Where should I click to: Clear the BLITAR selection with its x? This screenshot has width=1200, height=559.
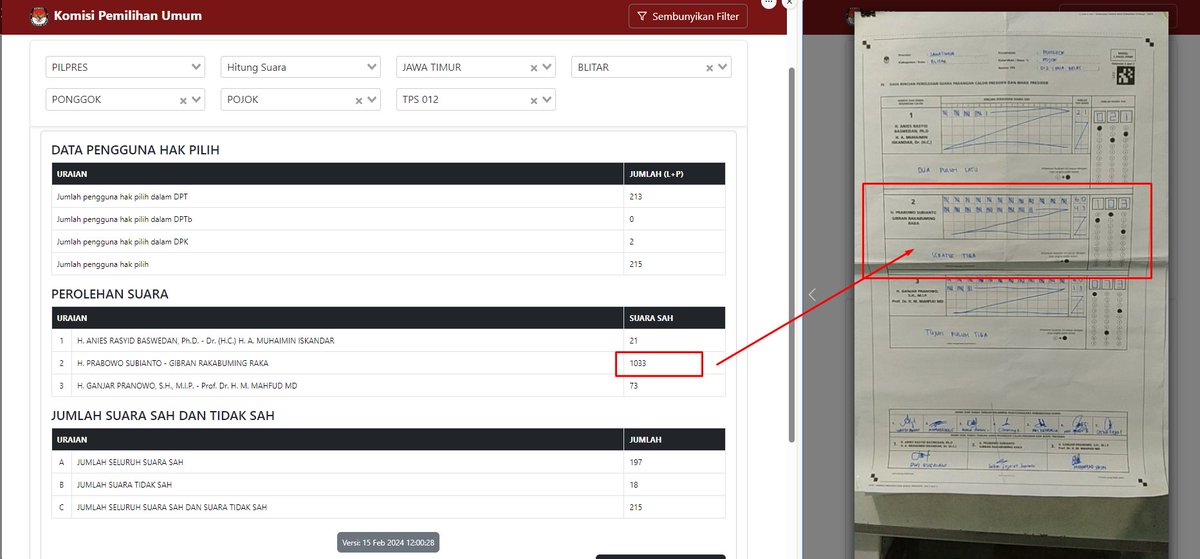coord(709,68)
